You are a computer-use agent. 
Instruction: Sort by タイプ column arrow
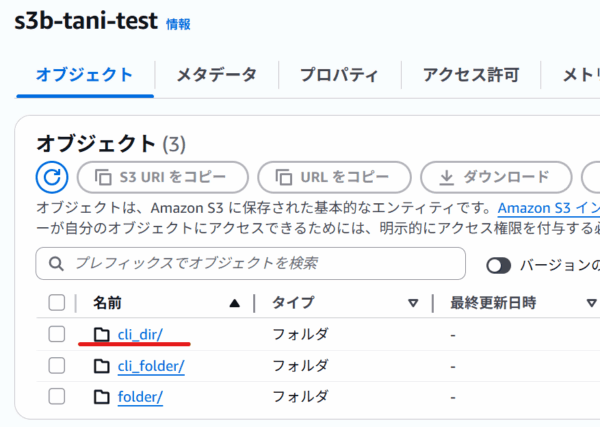tap(412, 303)
